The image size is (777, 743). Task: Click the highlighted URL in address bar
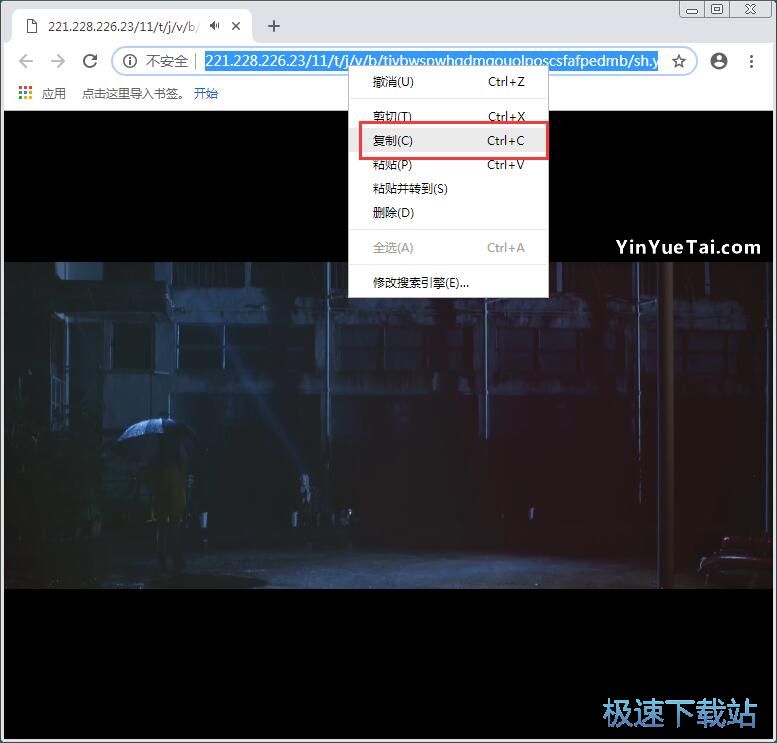(432, 61)
